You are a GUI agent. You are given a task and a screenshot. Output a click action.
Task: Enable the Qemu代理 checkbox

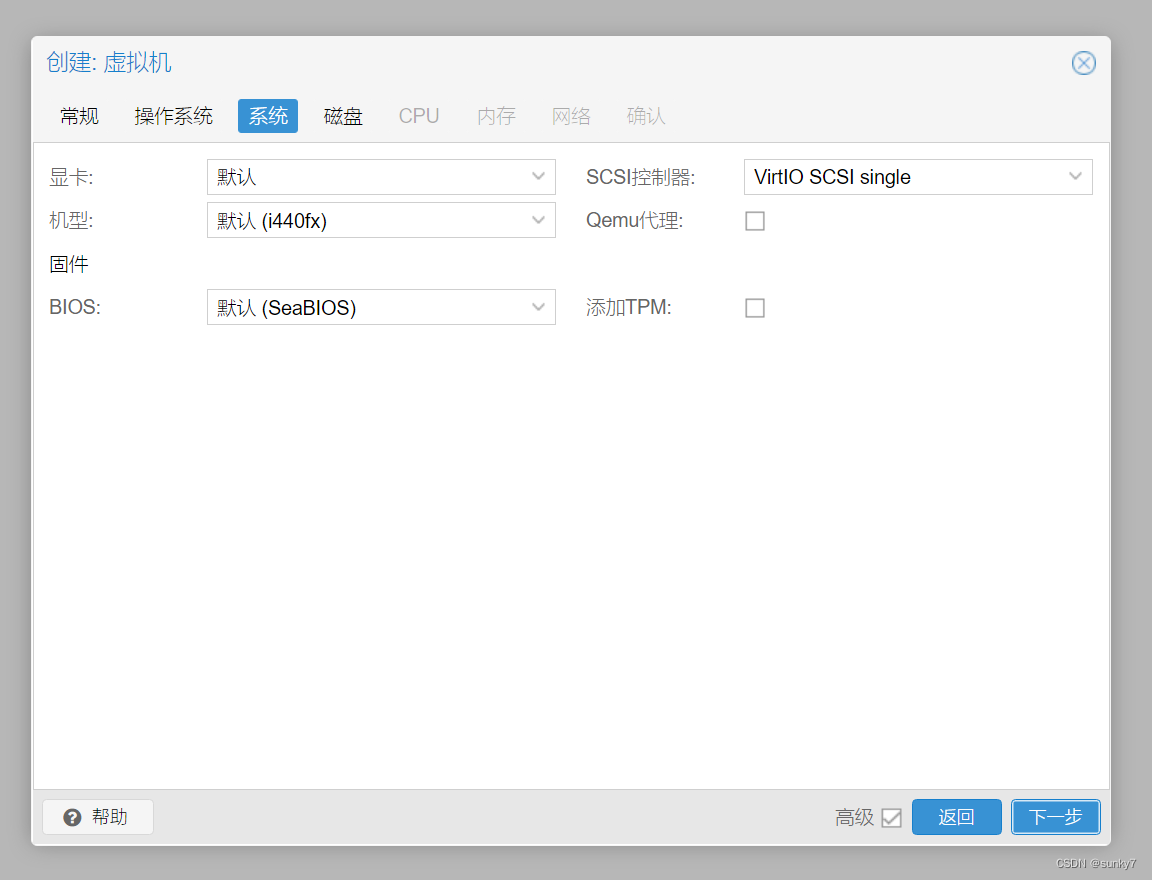tap(755, 221)
